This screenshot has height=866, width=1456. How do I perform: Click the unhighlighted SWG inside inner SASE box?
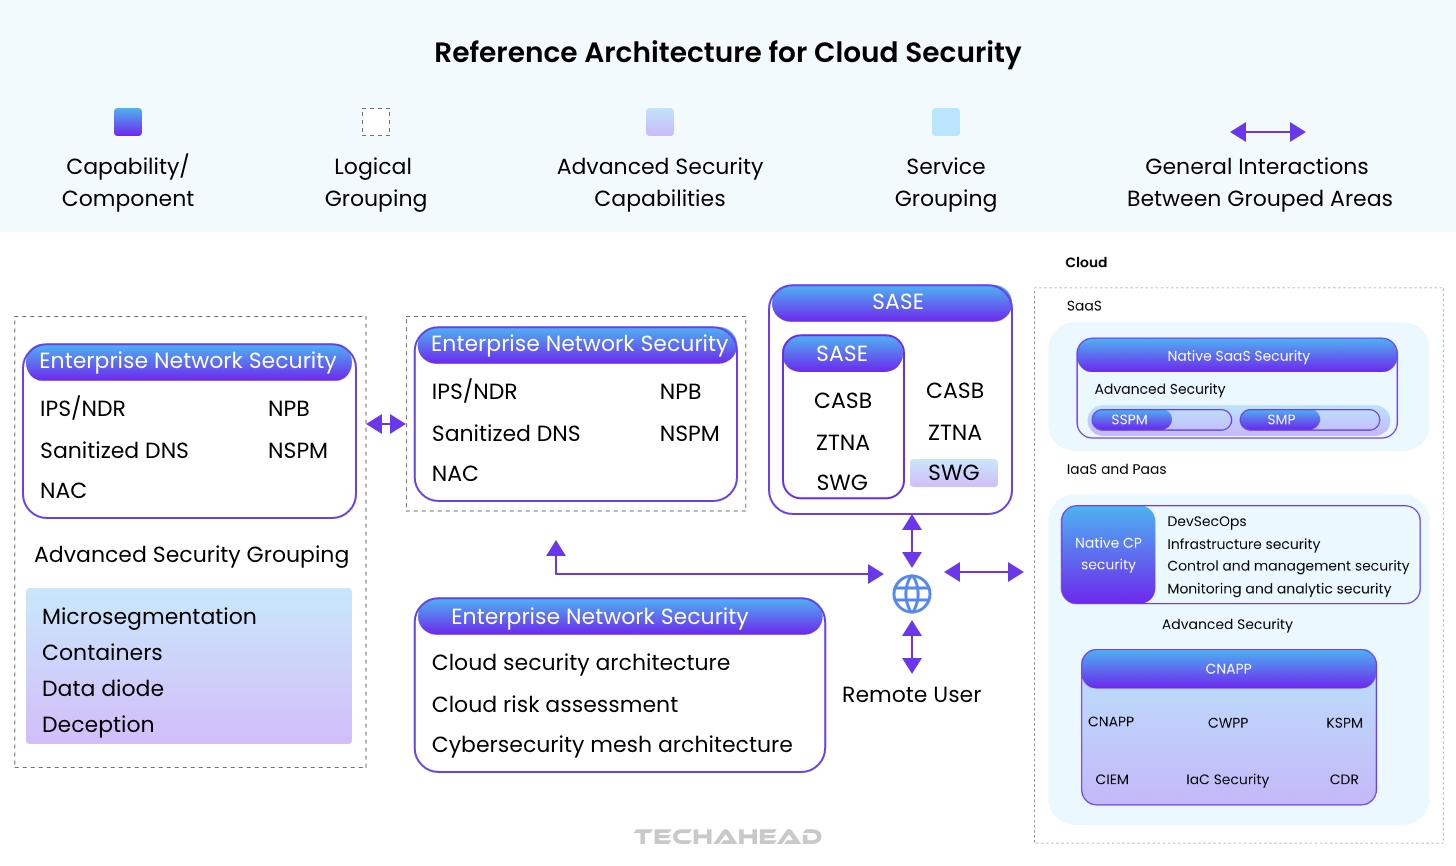point(842,482)
